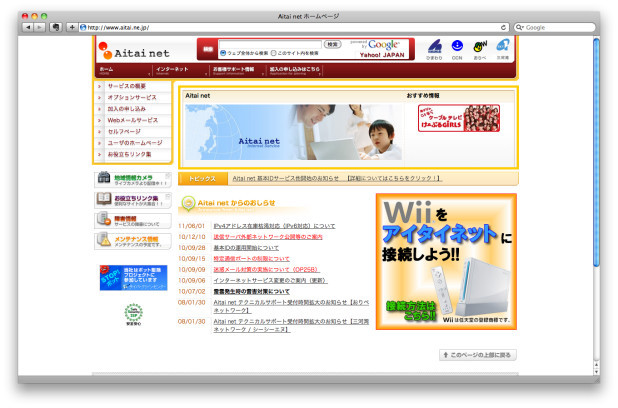The height and width of the screenshot is (408, 618).
Task: Click the 障害情報 server icon banner
Action: [x=133, y=221]
